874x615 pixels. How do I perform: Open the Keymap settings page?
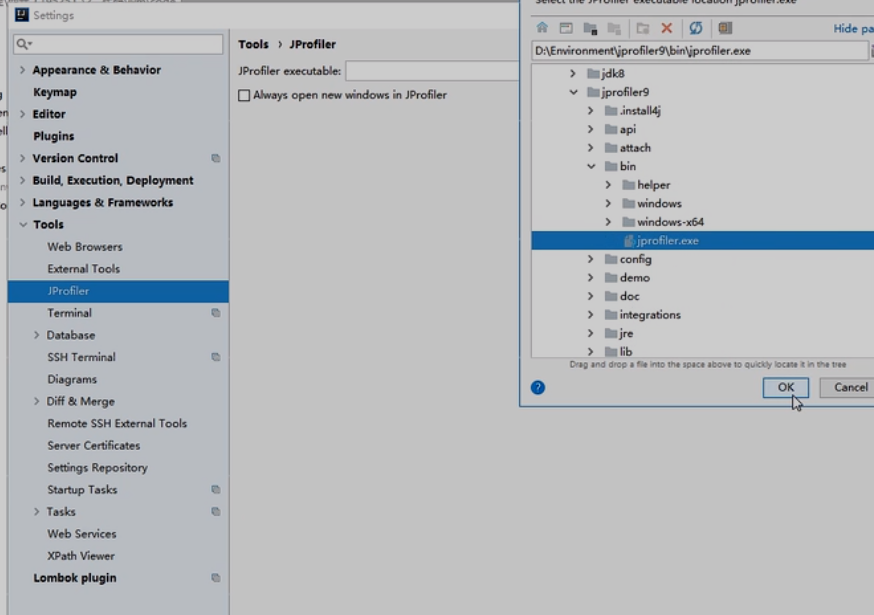click(x=55, y=92)
